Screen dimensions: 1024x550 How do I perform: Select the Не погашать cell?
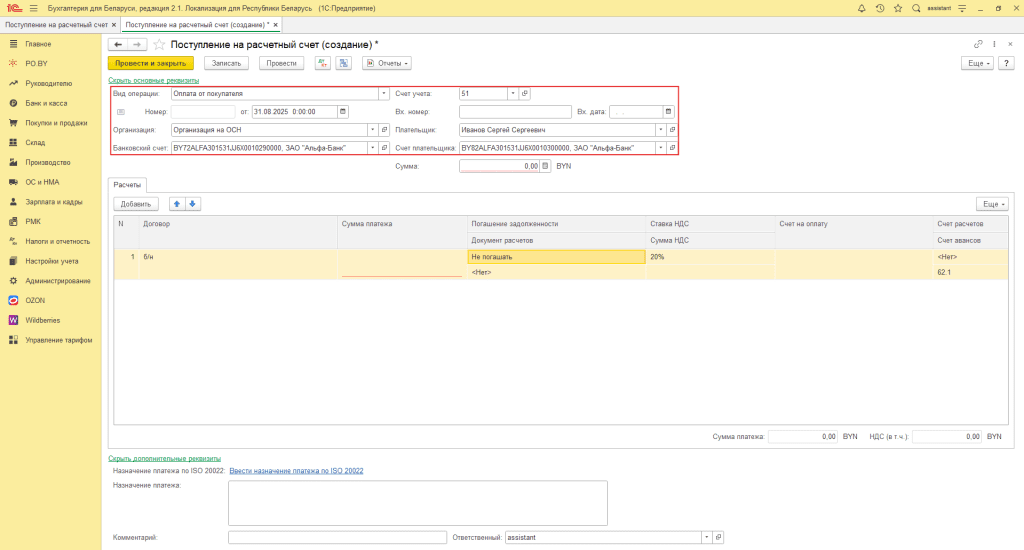(x=556, y=257)
